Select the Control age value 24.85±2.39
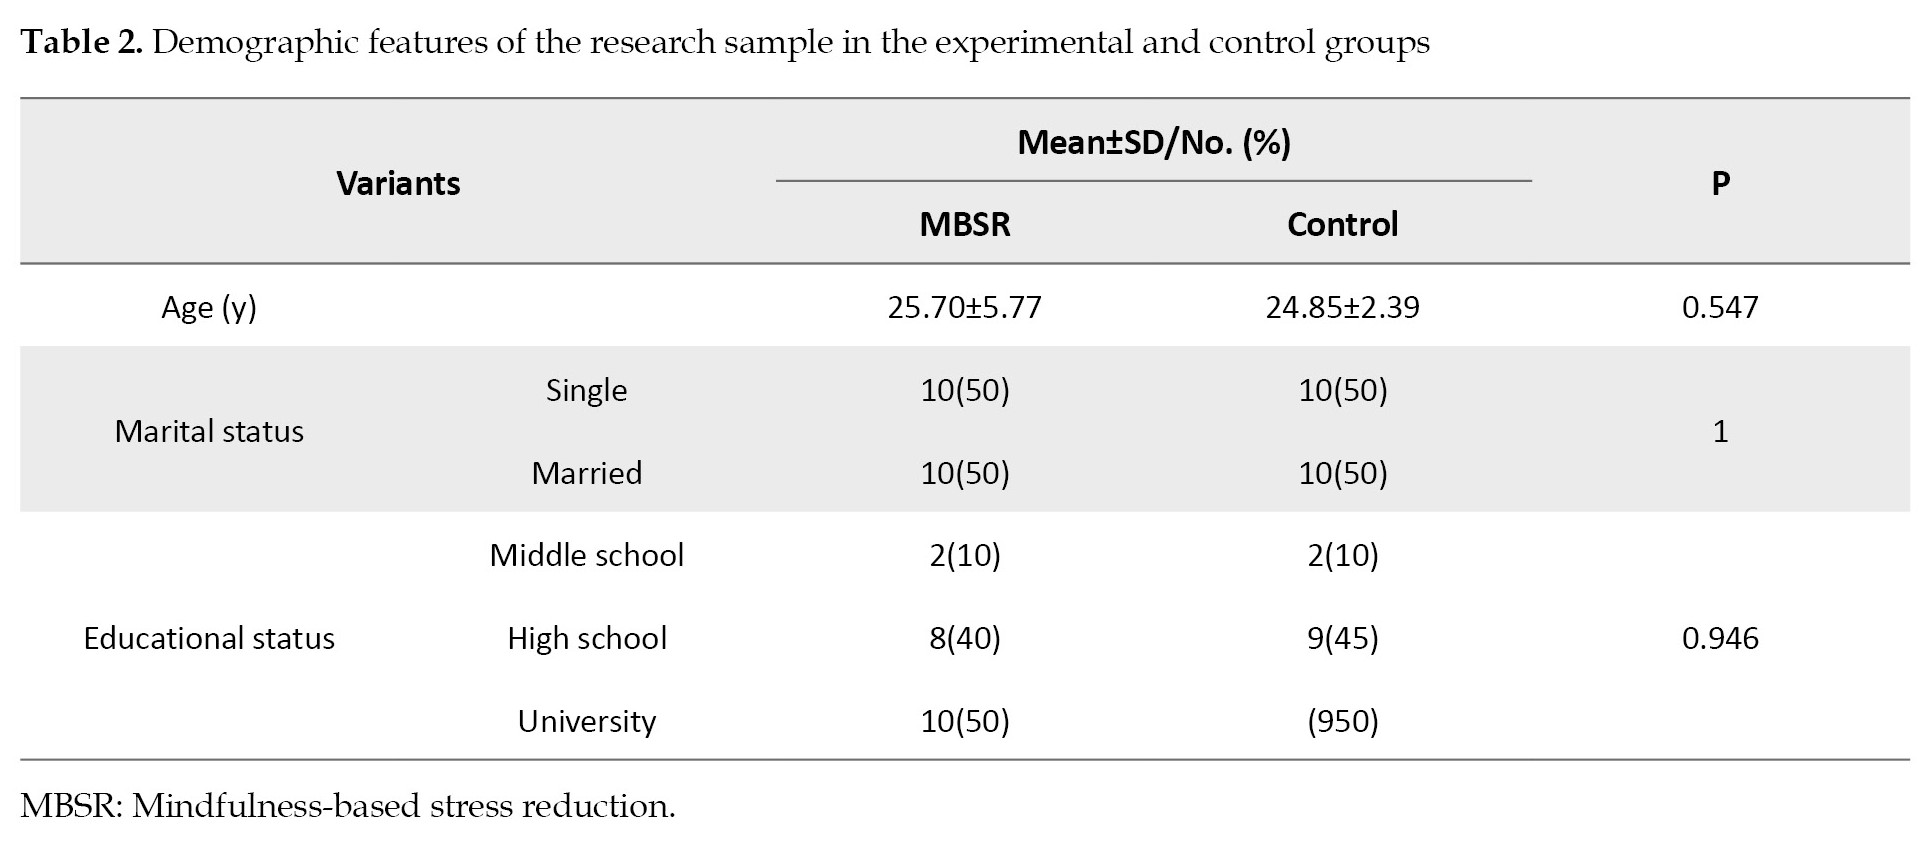 pyautogui.click(x=1342, y=307)
